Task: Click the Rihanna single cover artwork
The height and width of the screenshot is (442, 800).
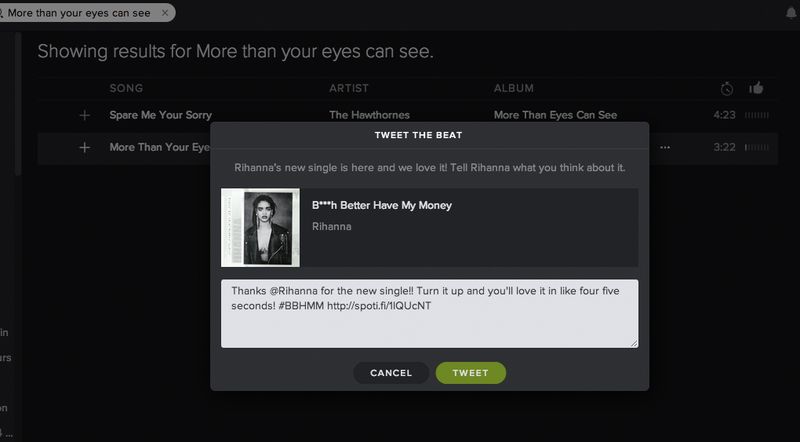Action: pyautogui.click(x=260, y=228)
